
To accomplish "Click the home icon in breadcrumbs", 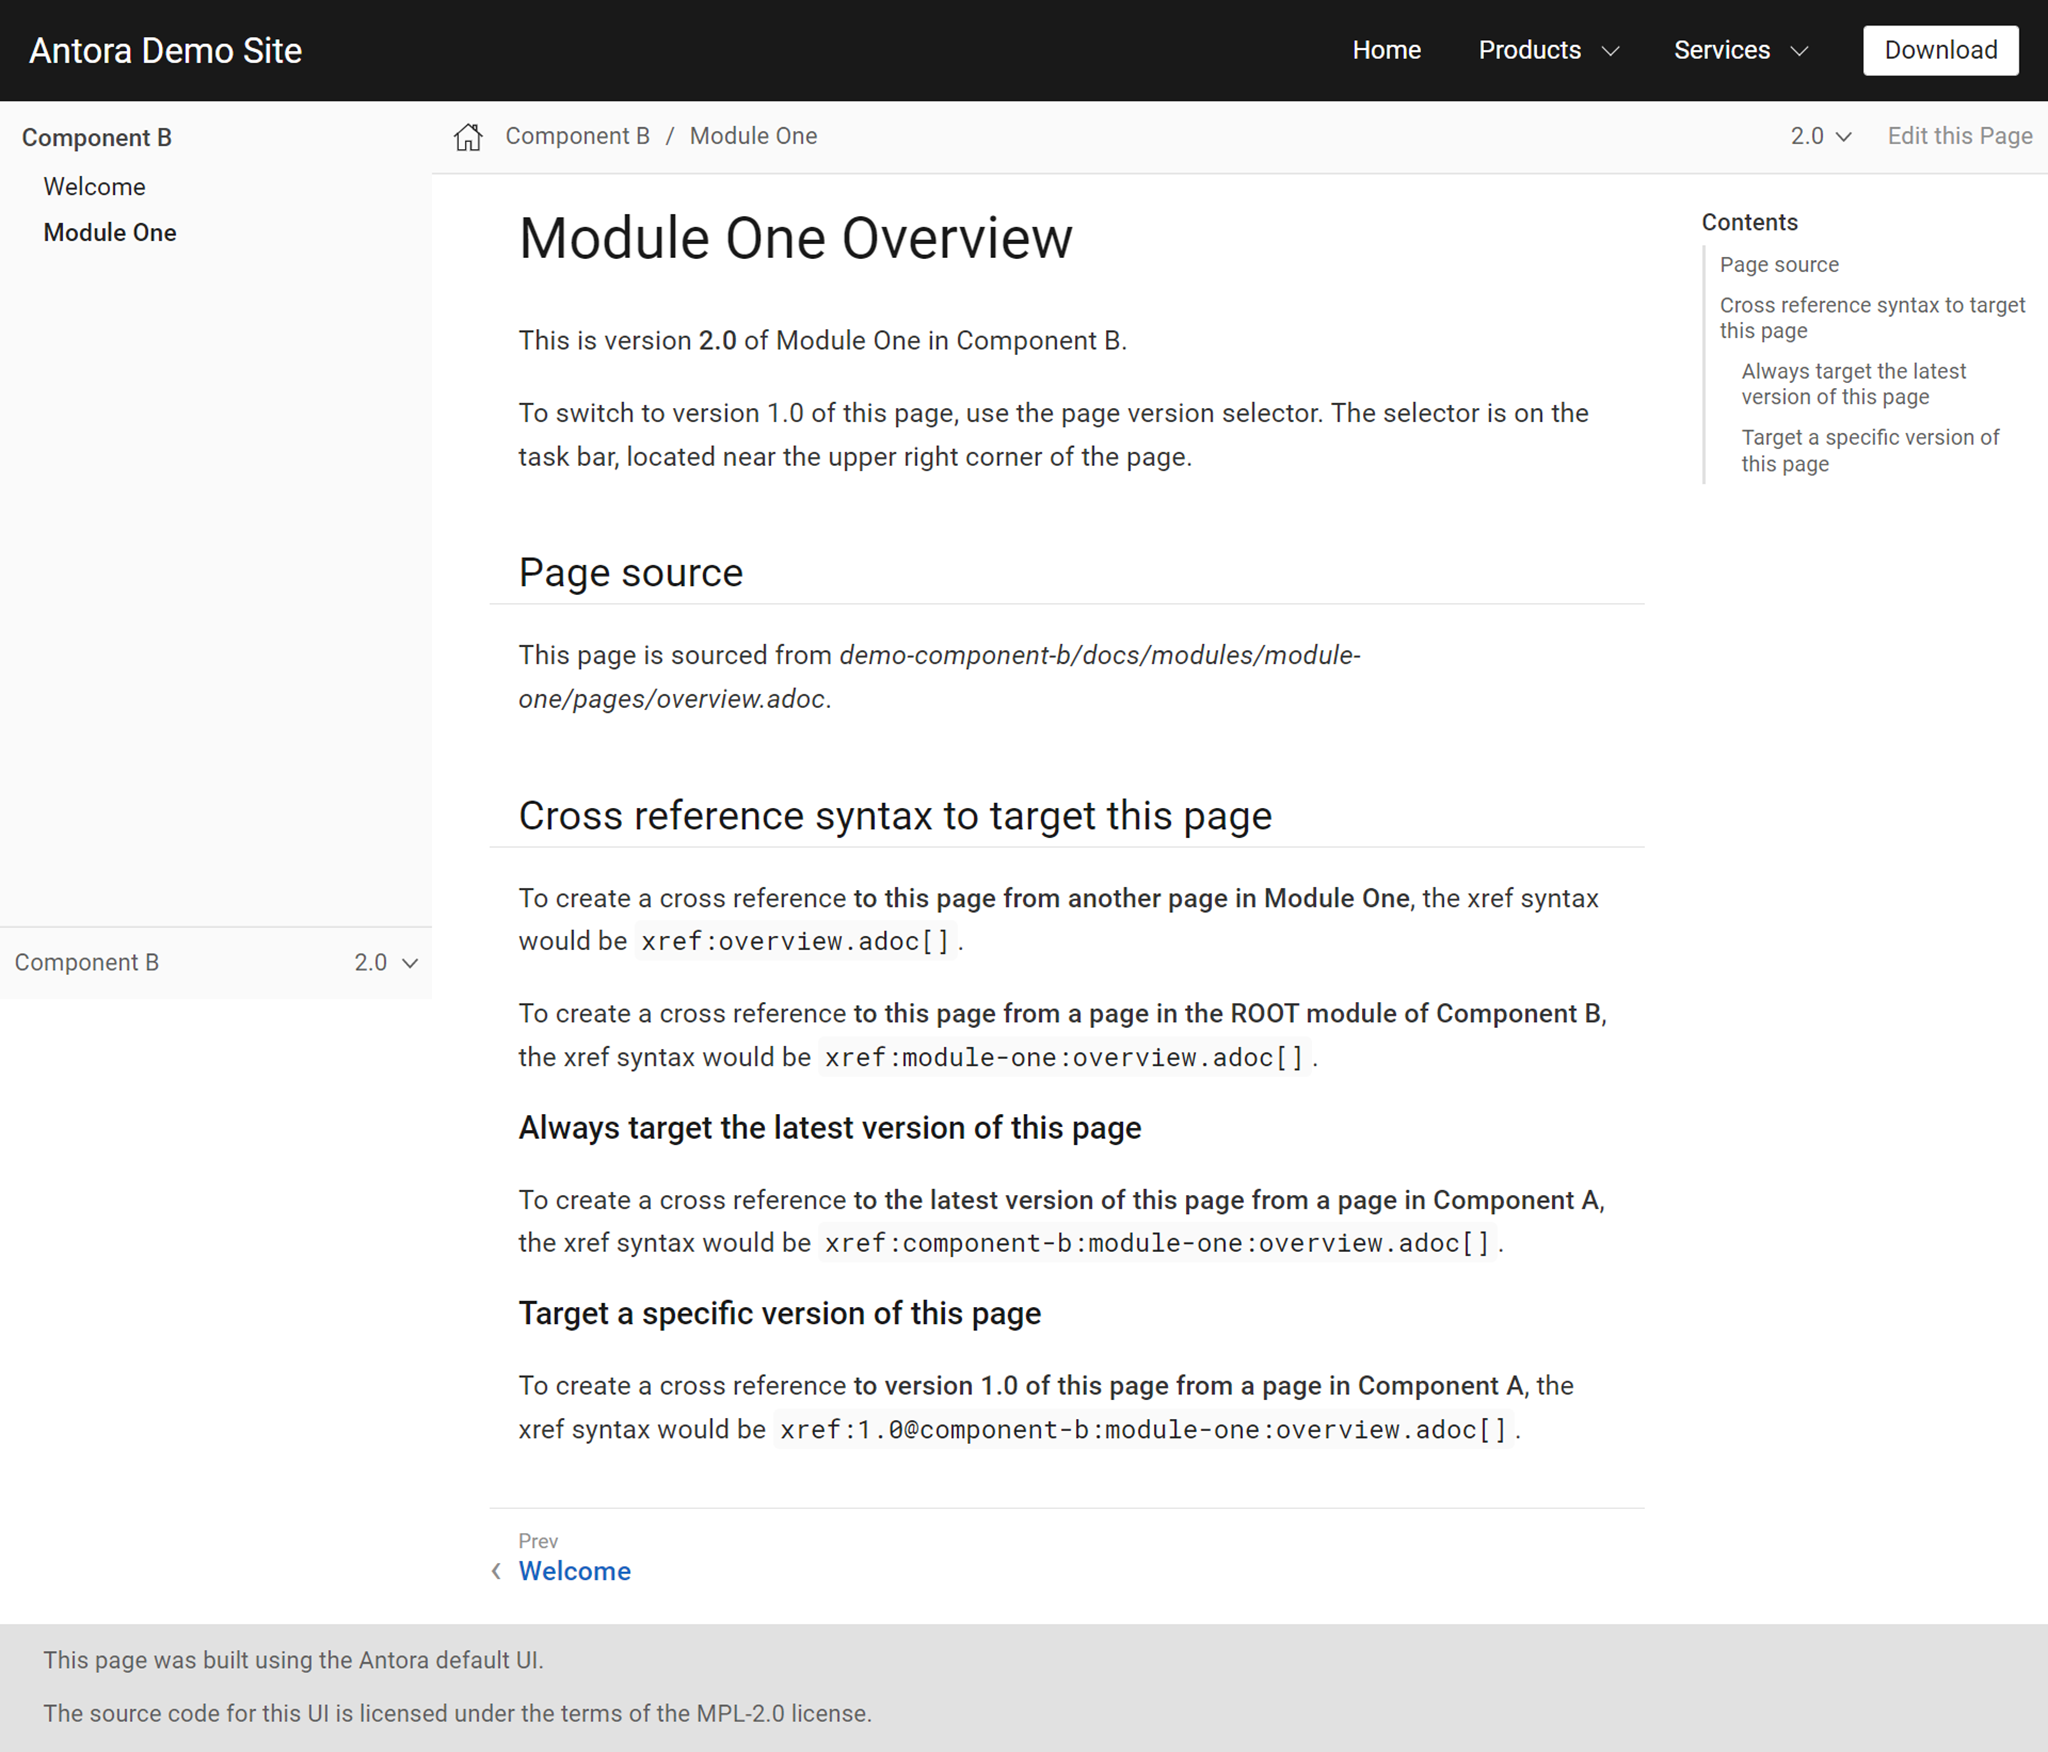I will pos(467,137).
